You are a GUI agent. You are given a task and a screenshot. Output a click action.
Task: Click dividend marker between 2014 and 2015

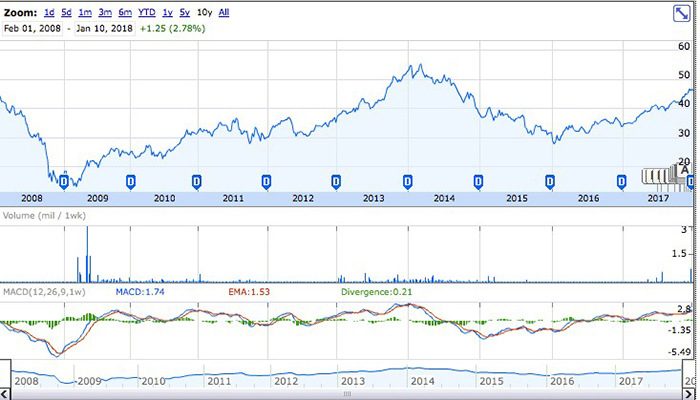[478, 181]
